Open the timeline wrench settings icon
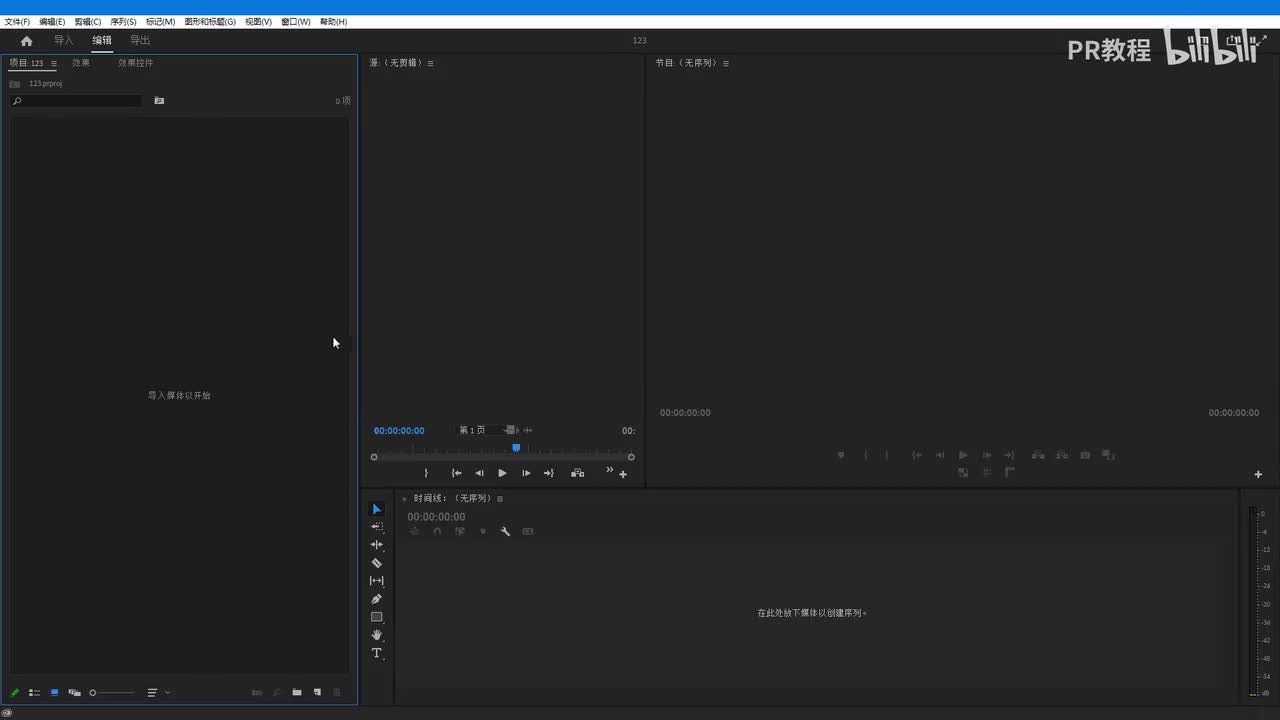1280x720 pixels. pyautogui.click(x=505, y=532)
